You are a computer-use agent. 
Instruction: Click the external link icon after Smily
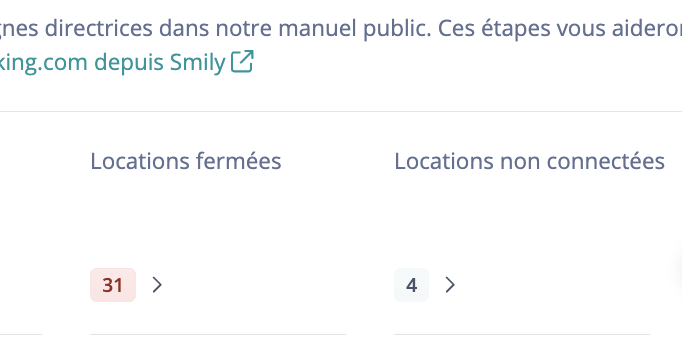pyautogui.click(x=242, y=61)
